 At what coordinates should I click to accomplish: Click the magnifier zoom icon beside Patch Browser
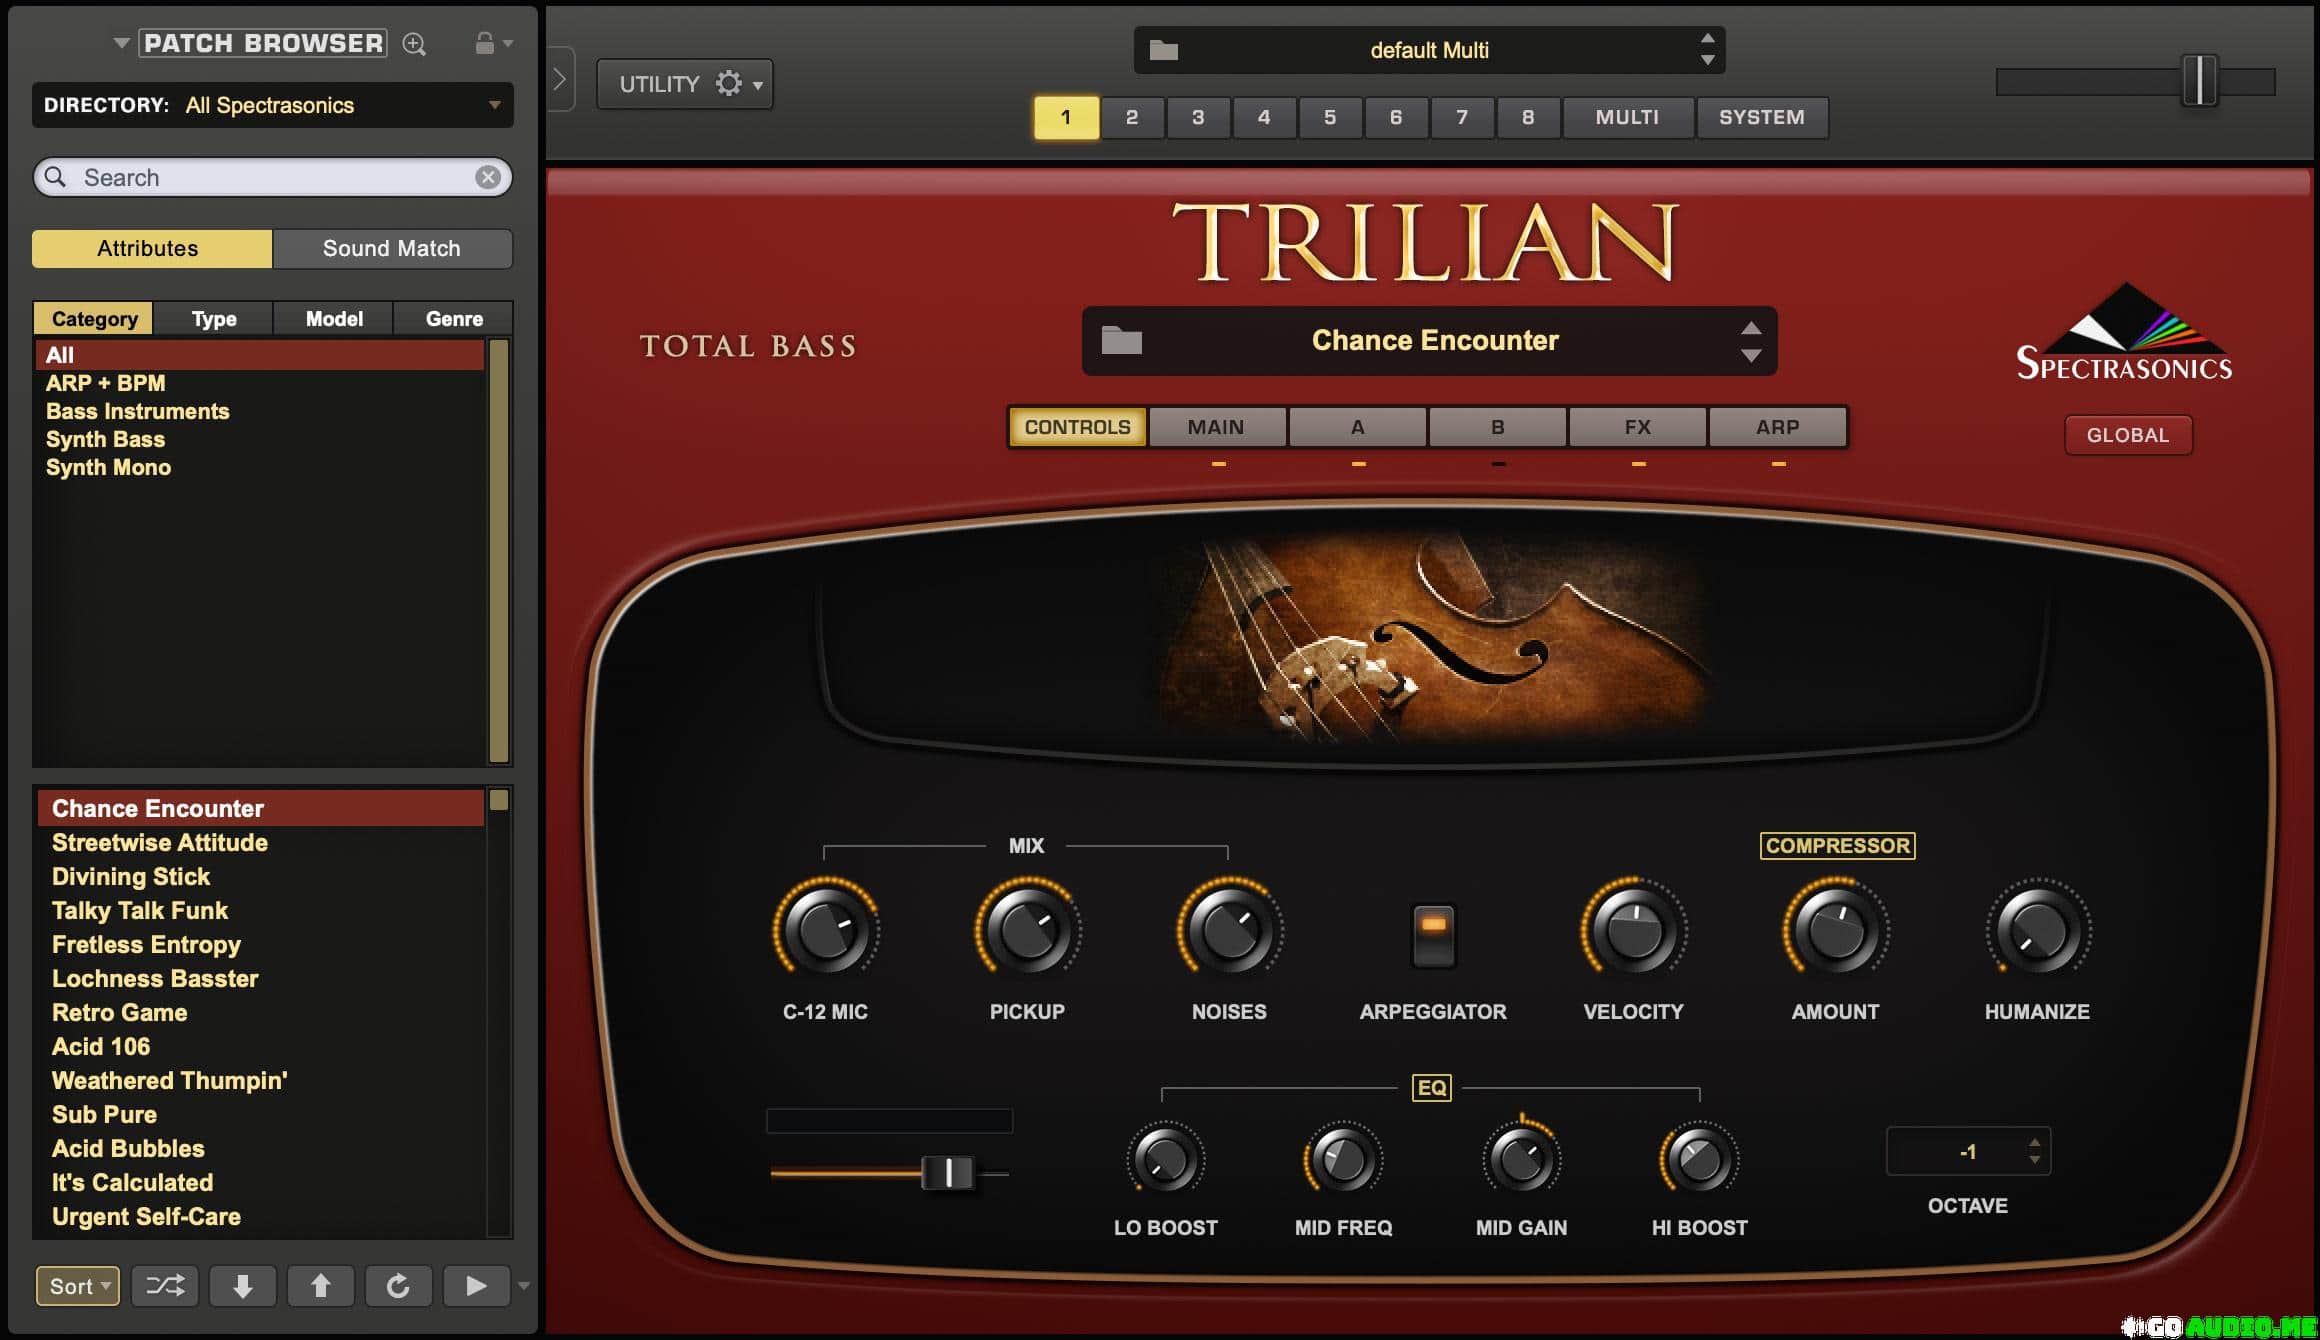pos(414,44)
